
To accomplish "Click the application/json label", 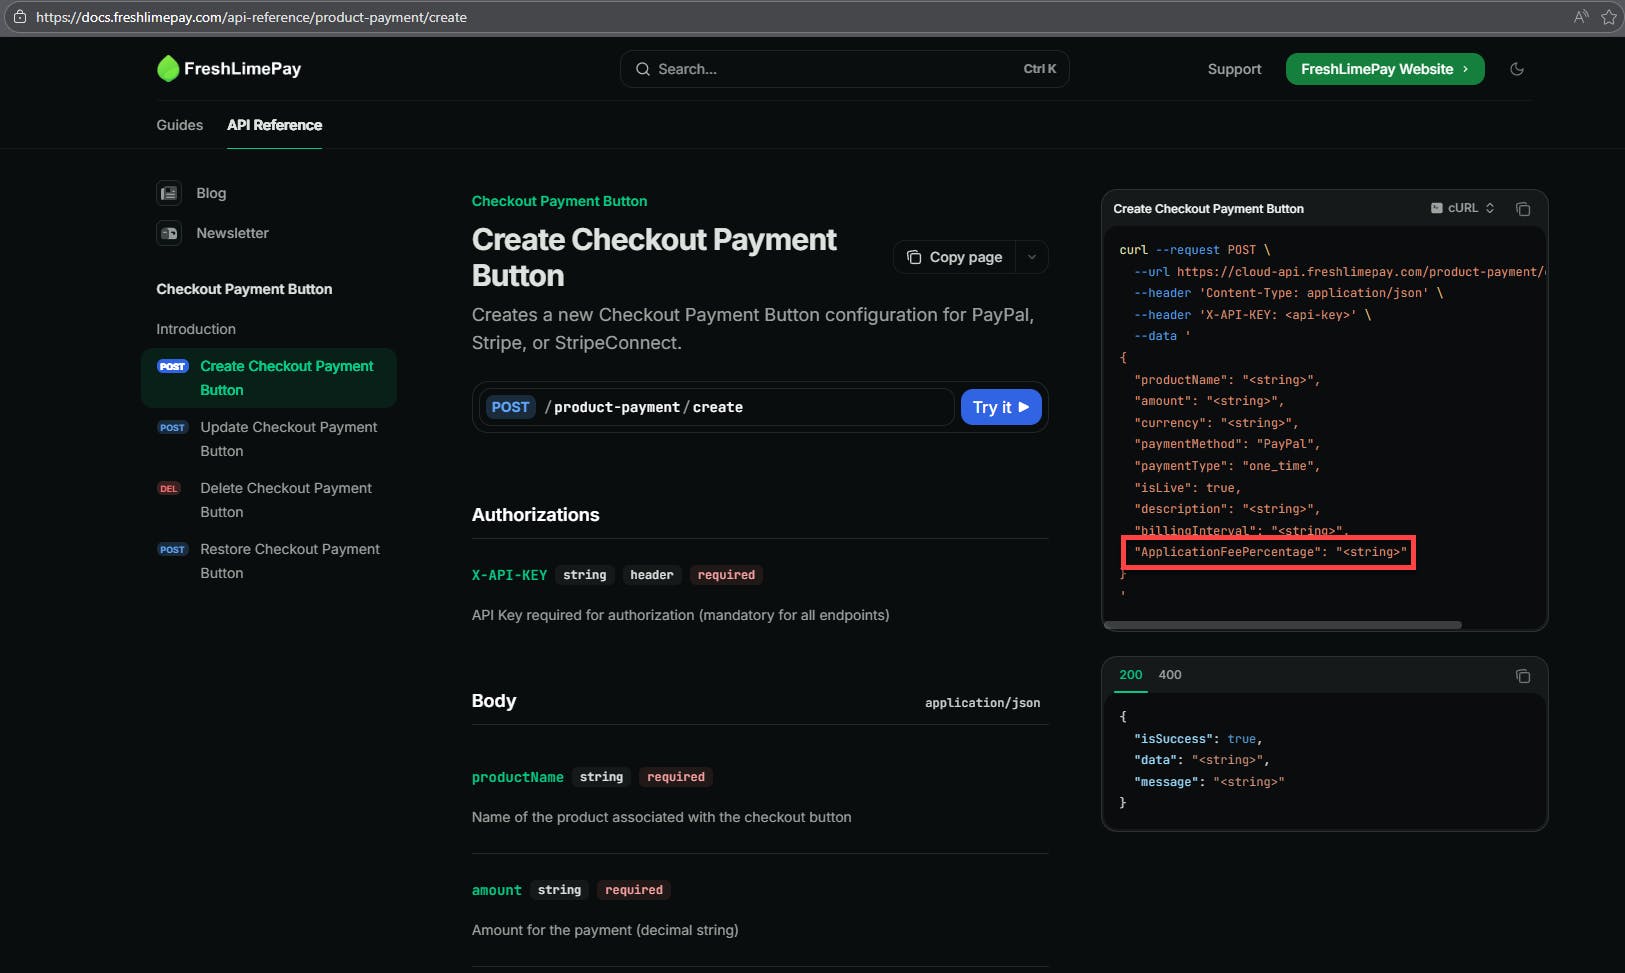I will (x=982, y=703).
